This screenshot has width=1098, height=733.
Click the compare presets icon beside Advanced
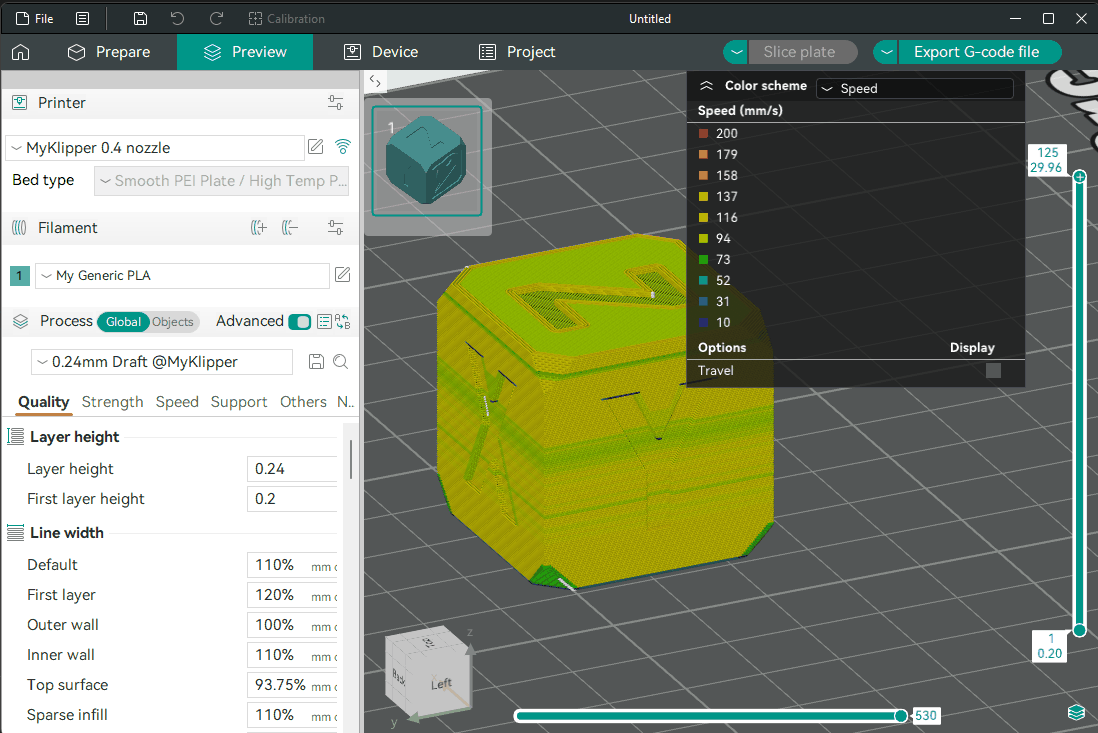tap(343, 321)
